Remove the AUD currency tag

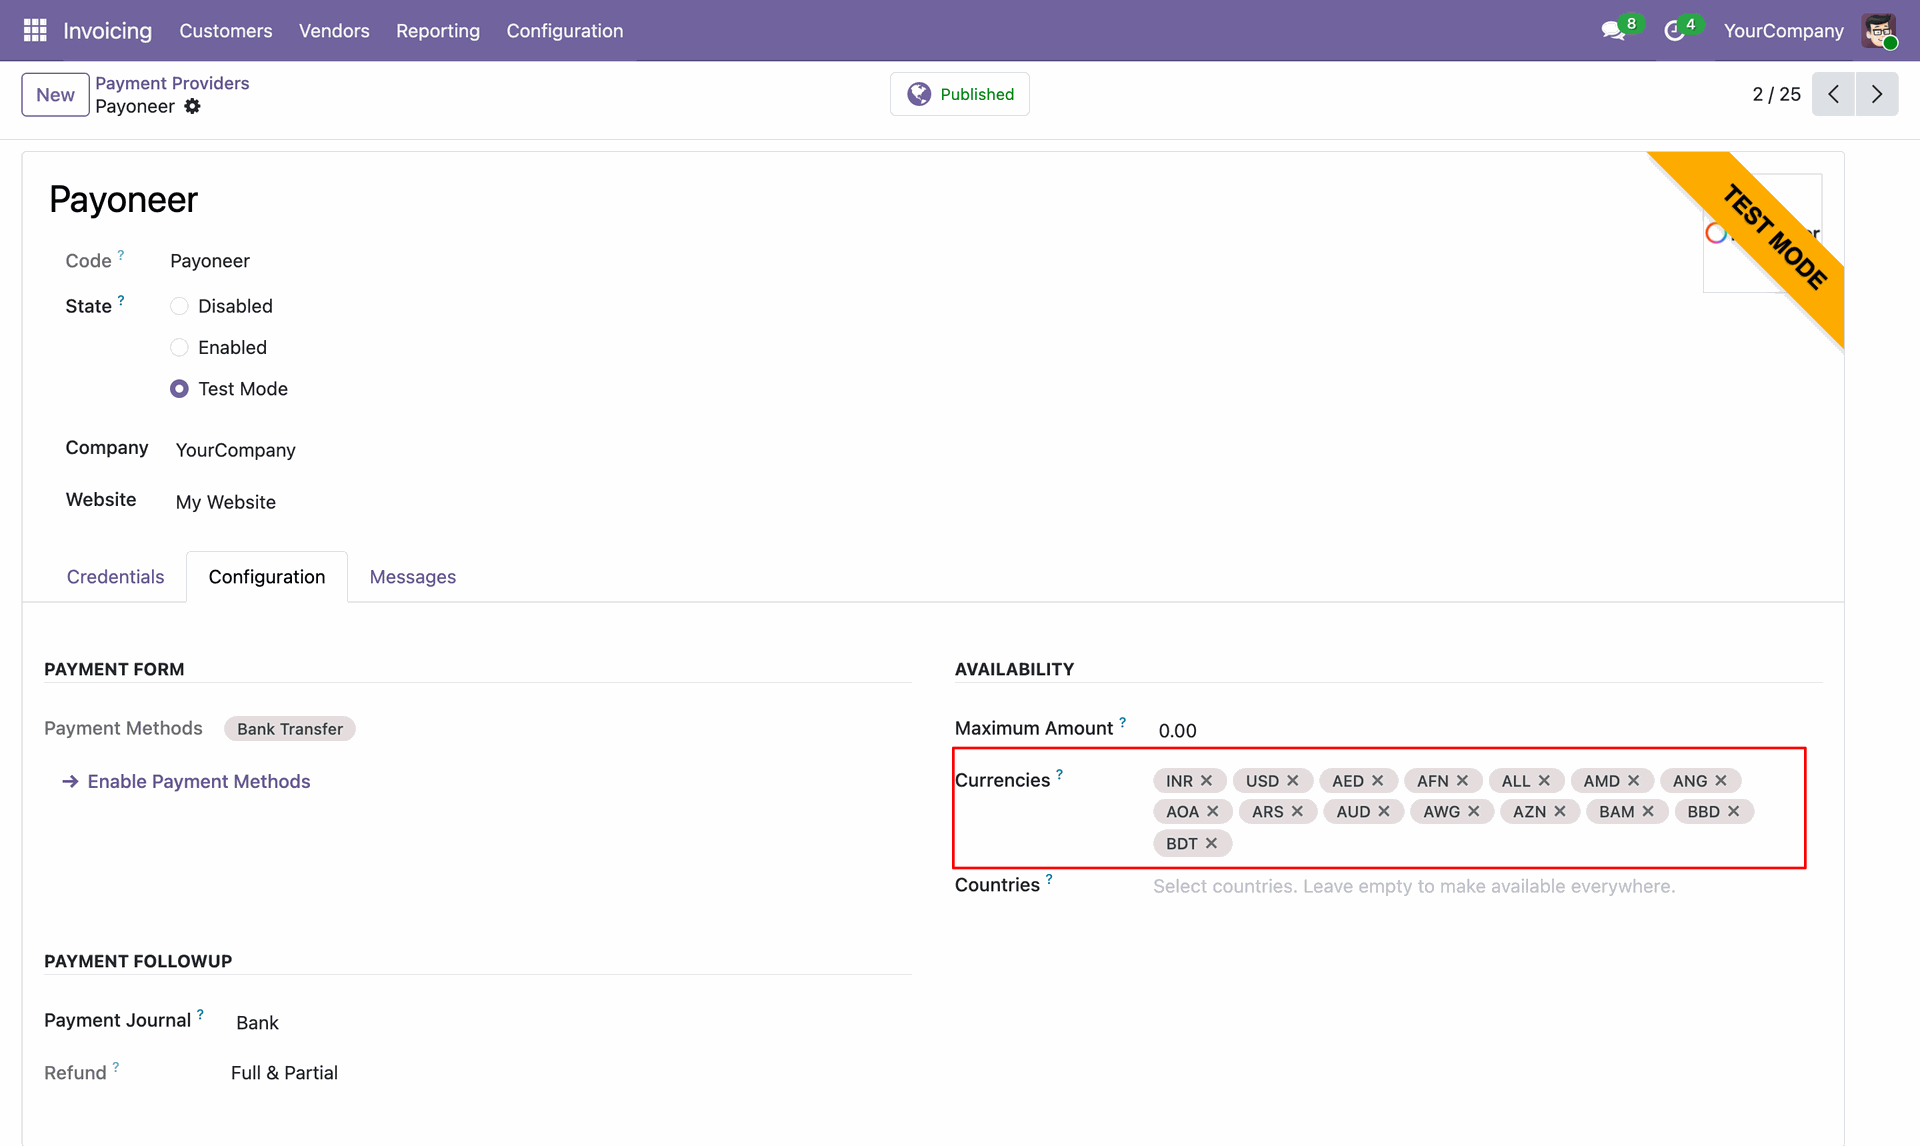[1384, 811]
